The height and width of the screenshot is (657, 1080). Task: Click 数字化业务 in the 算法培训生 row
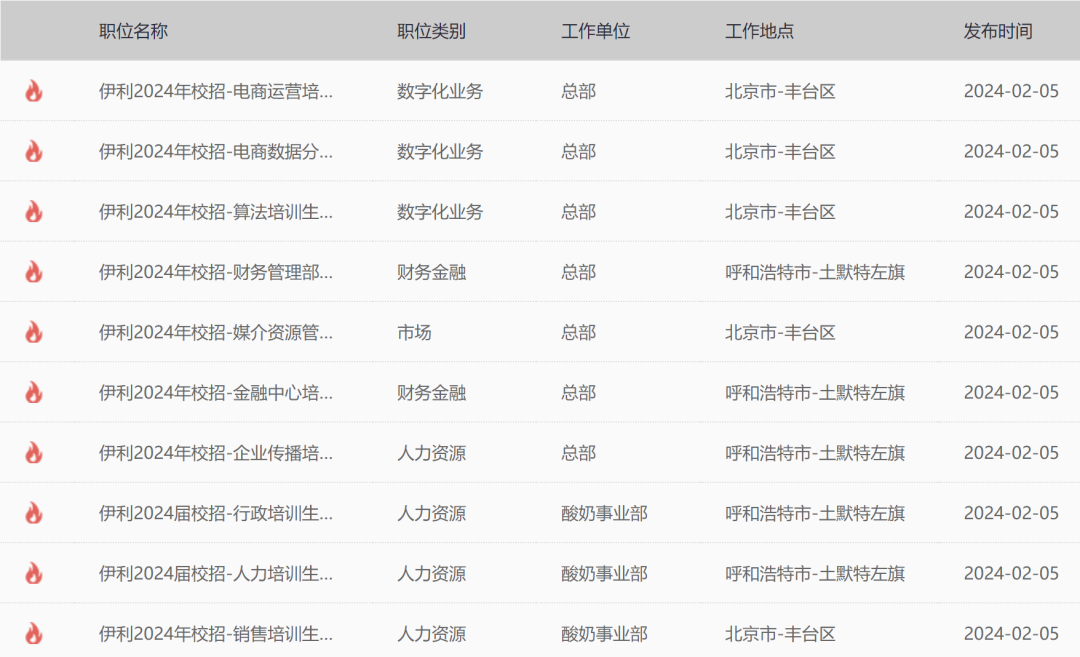point(440,211)
